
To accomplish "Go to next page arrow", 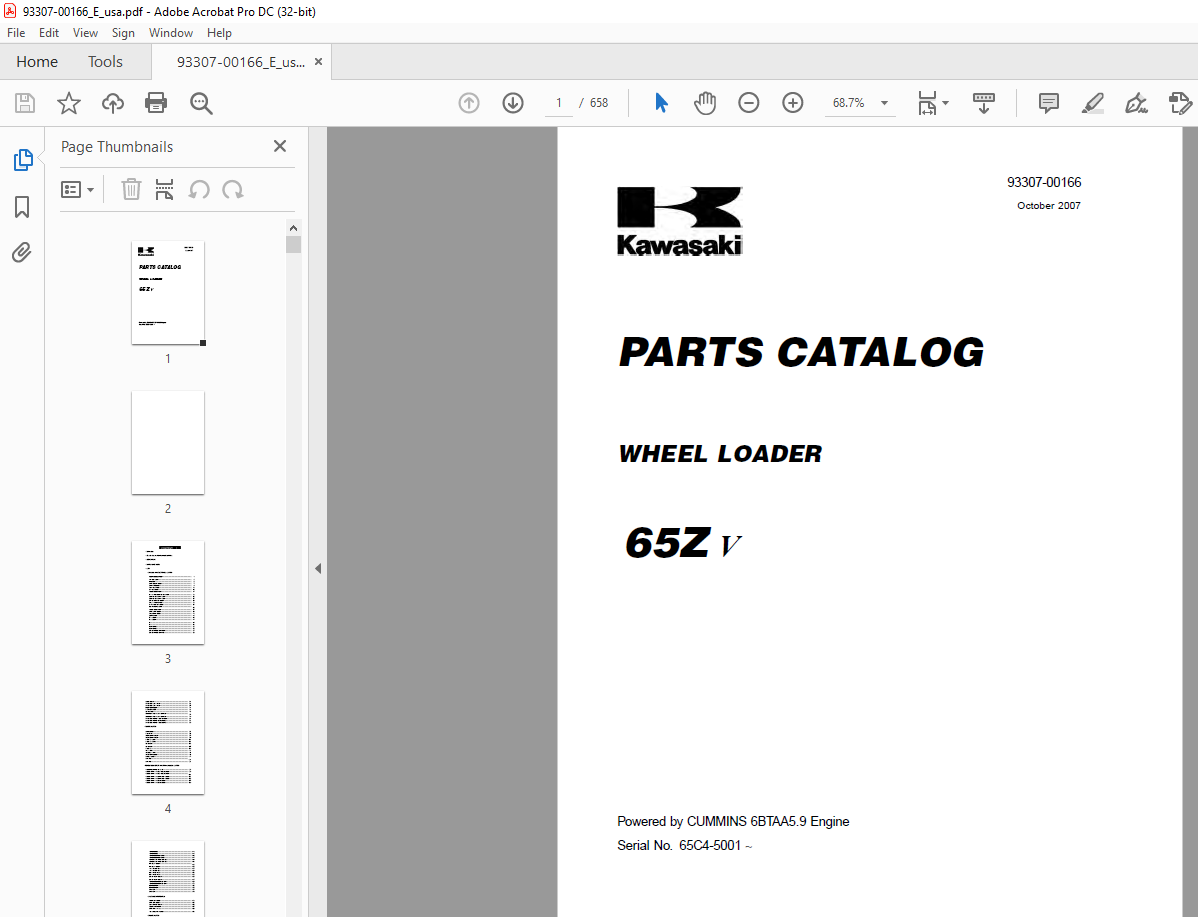I will pos(513,103).
